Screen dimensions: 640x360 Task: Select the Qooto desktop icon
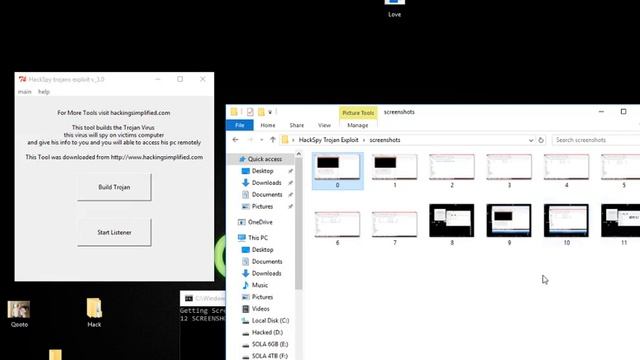[x=19, y=314]
